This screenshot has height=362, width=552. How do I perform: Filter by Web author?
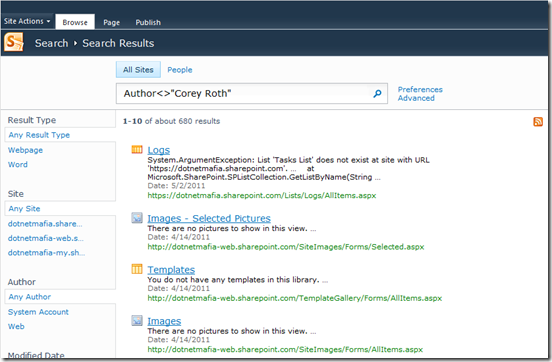coord(16,326)
